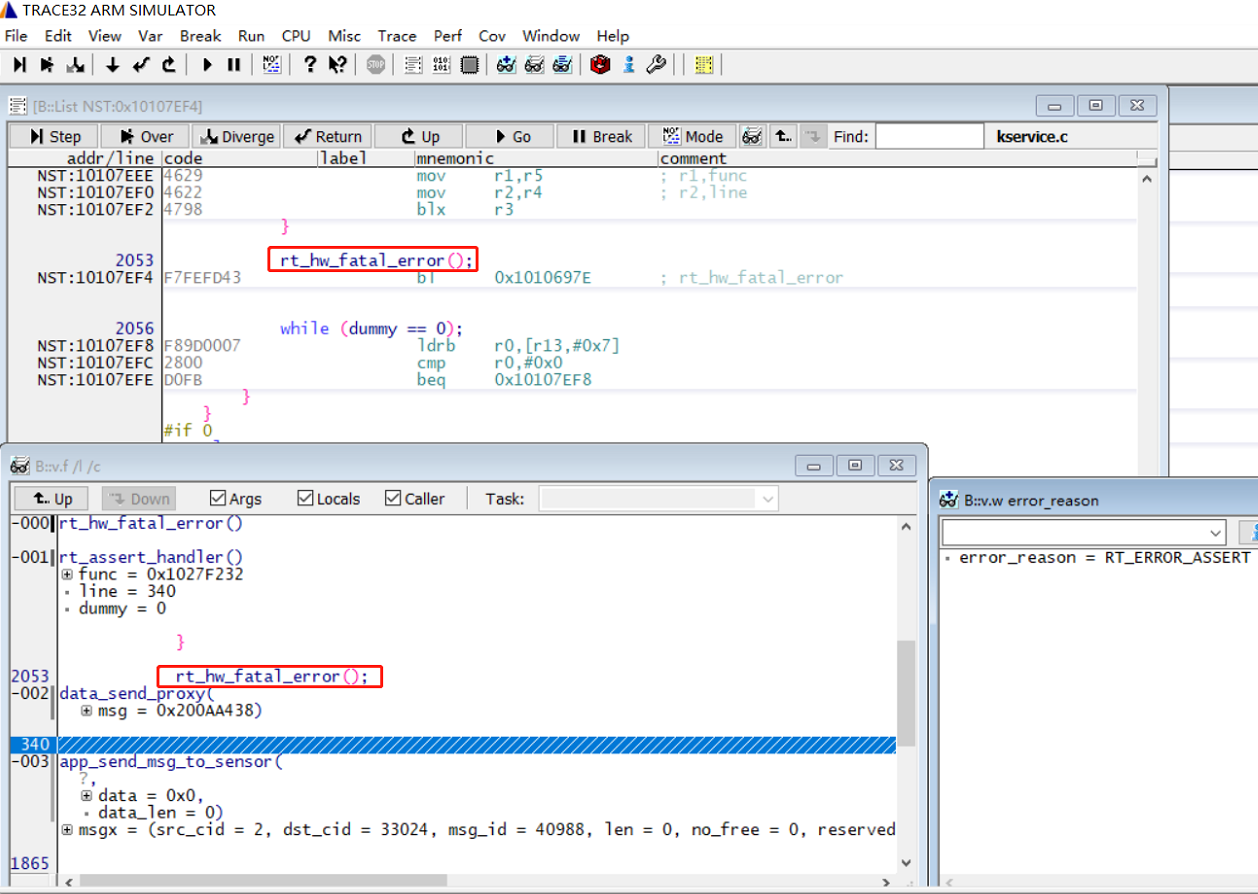Expand the msg = 0x200AA438 entry
Viewport: 1258px width, 894px height.
pyautogui.click(x=87, y=710)
